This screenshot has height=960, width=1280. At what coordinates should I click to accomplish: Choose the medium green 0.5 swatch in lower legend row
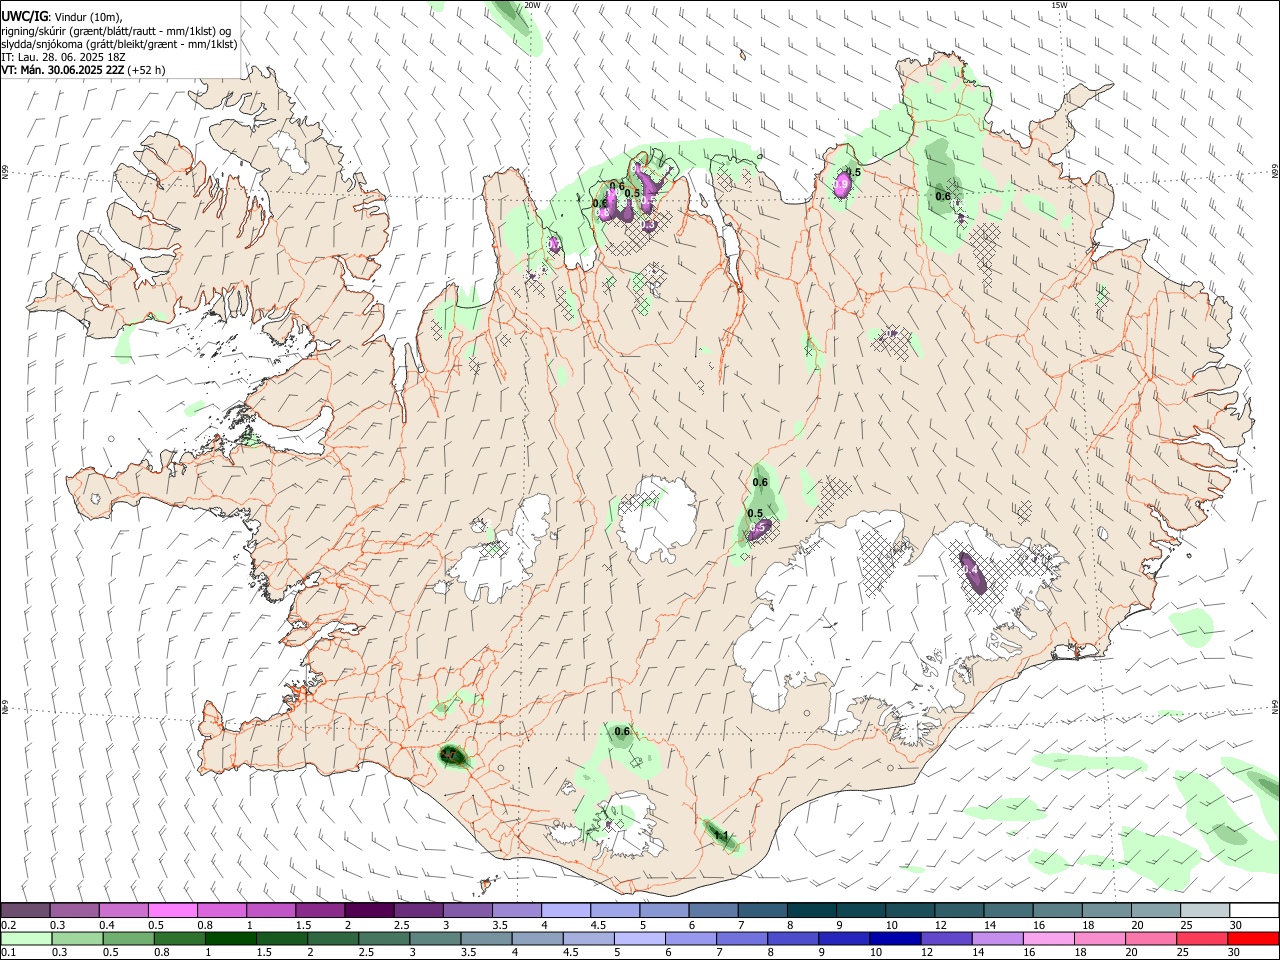pos(127,939)
